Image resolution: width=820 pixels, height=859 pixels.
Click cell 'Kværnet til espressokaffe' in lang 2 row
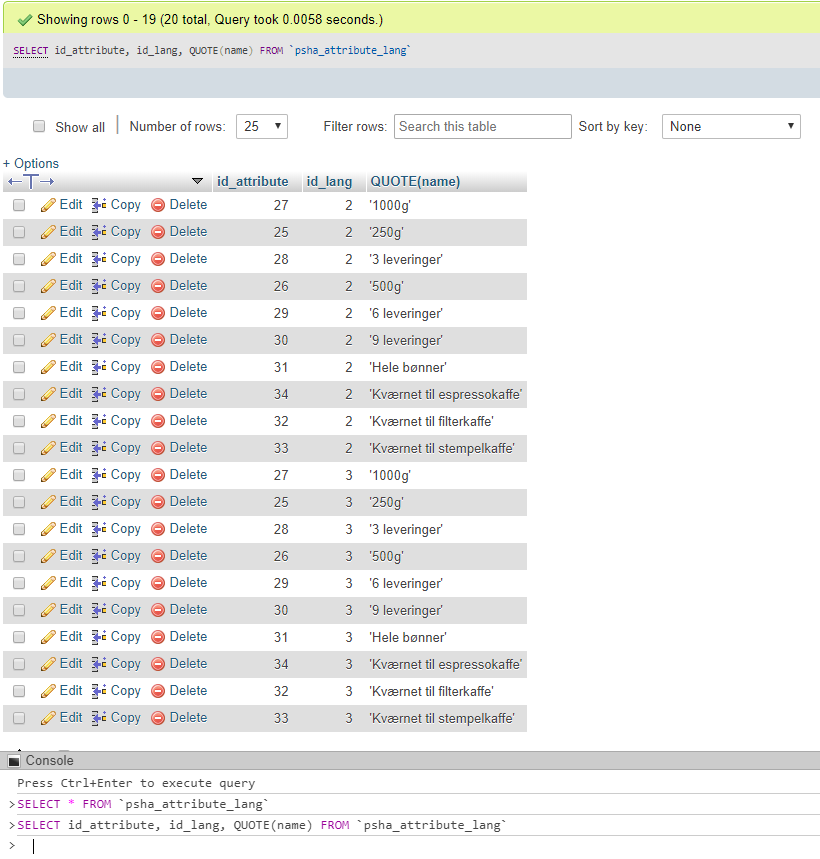click(x=446, y=394)
